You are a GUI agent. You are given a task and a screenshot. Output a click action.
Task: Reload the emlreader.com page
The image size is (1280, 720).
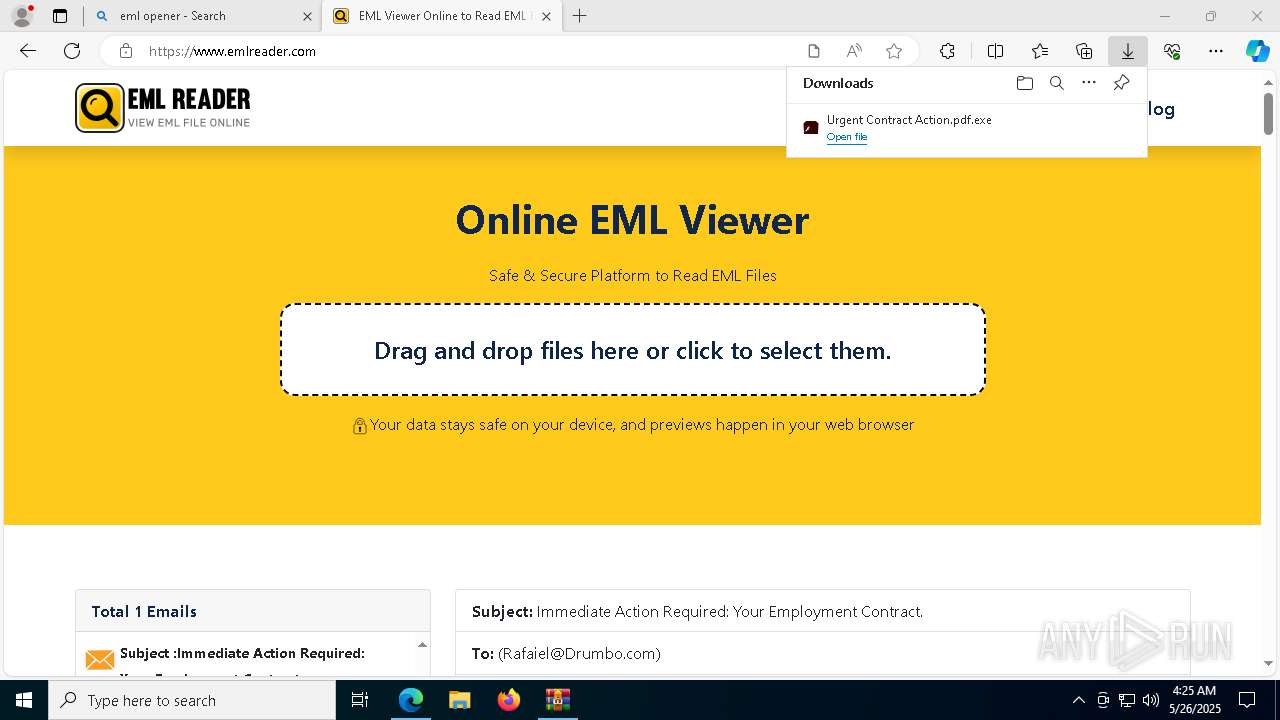point(72,51)
